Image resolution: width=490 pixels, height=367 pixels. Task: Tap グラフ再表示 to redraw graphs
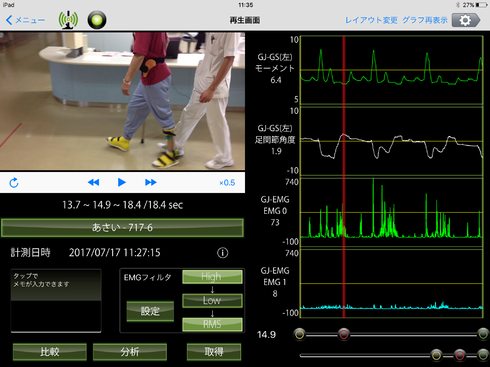tap(425, 20)
